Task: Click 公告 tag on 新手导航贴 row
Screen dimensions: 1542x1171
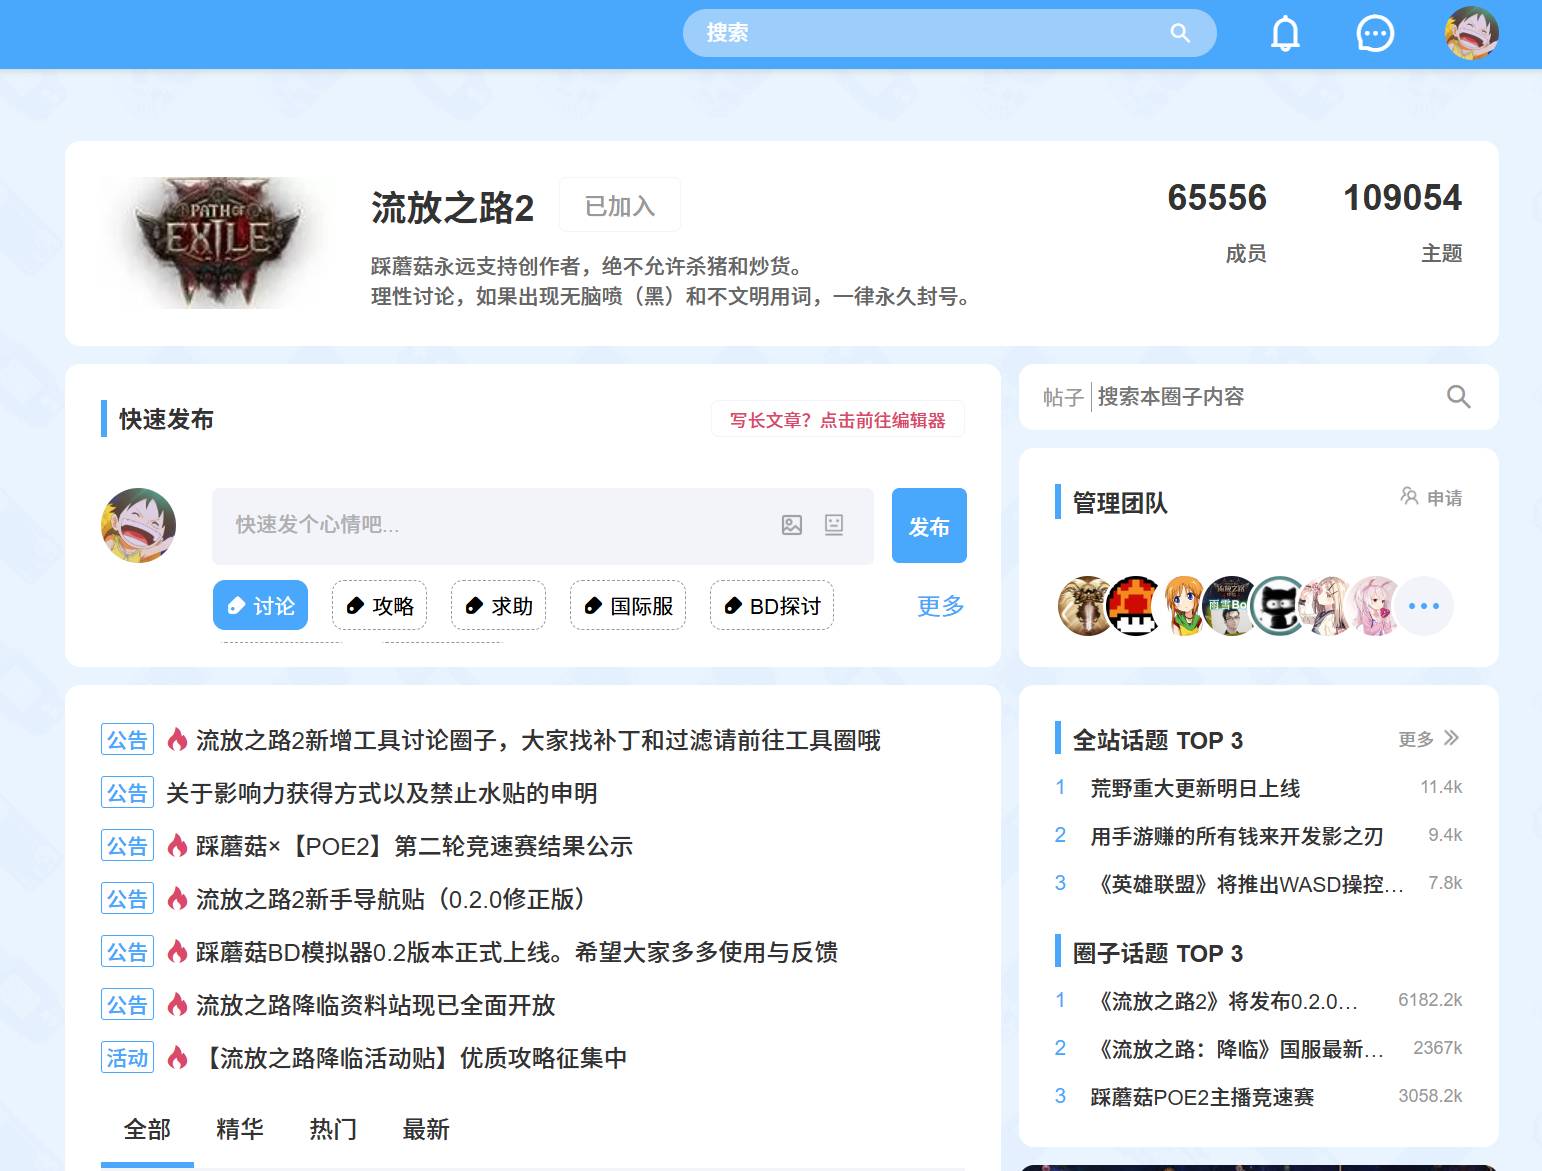Action: point(127,899)
